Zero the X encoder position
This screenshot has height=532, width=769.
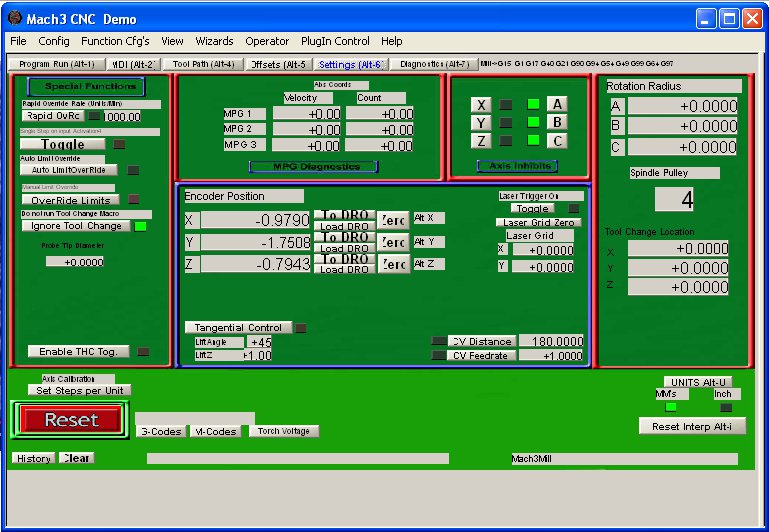(x=393, y=220)
